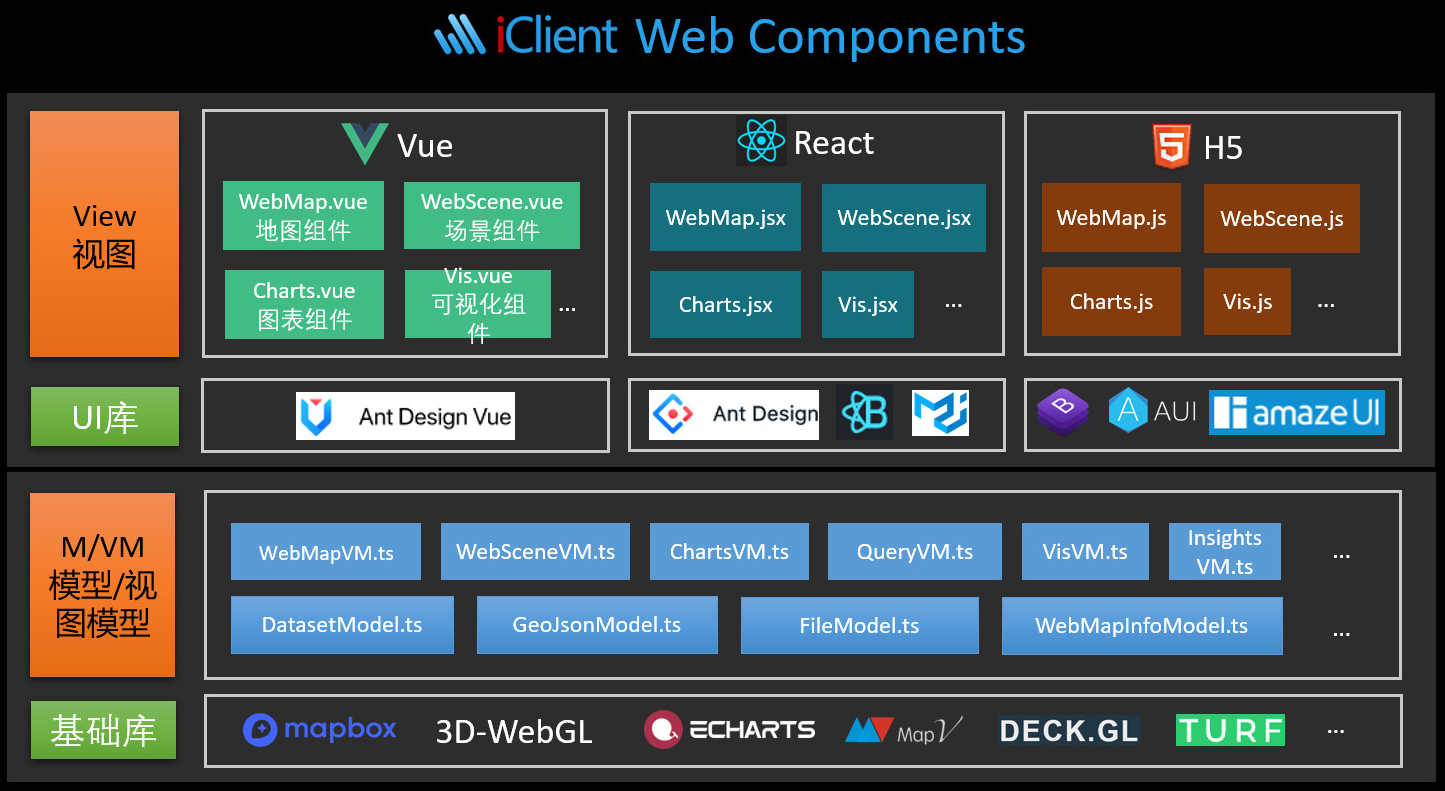Click the WebMap.vue component box
The image size is (1445, 791).
[303, 215]
